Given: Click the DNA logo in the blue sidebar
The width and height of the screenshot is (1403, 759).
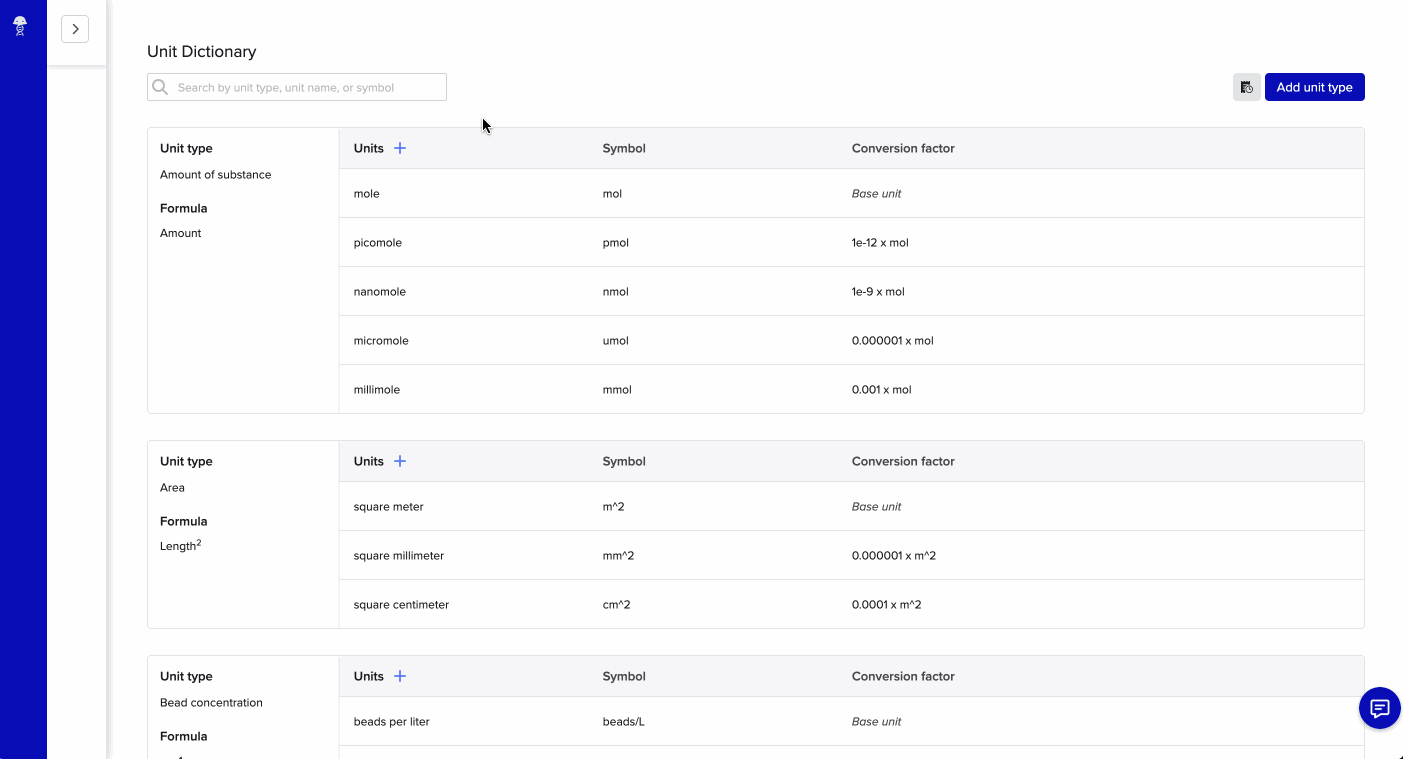Looking at the screenshot, I should (19, 25).
